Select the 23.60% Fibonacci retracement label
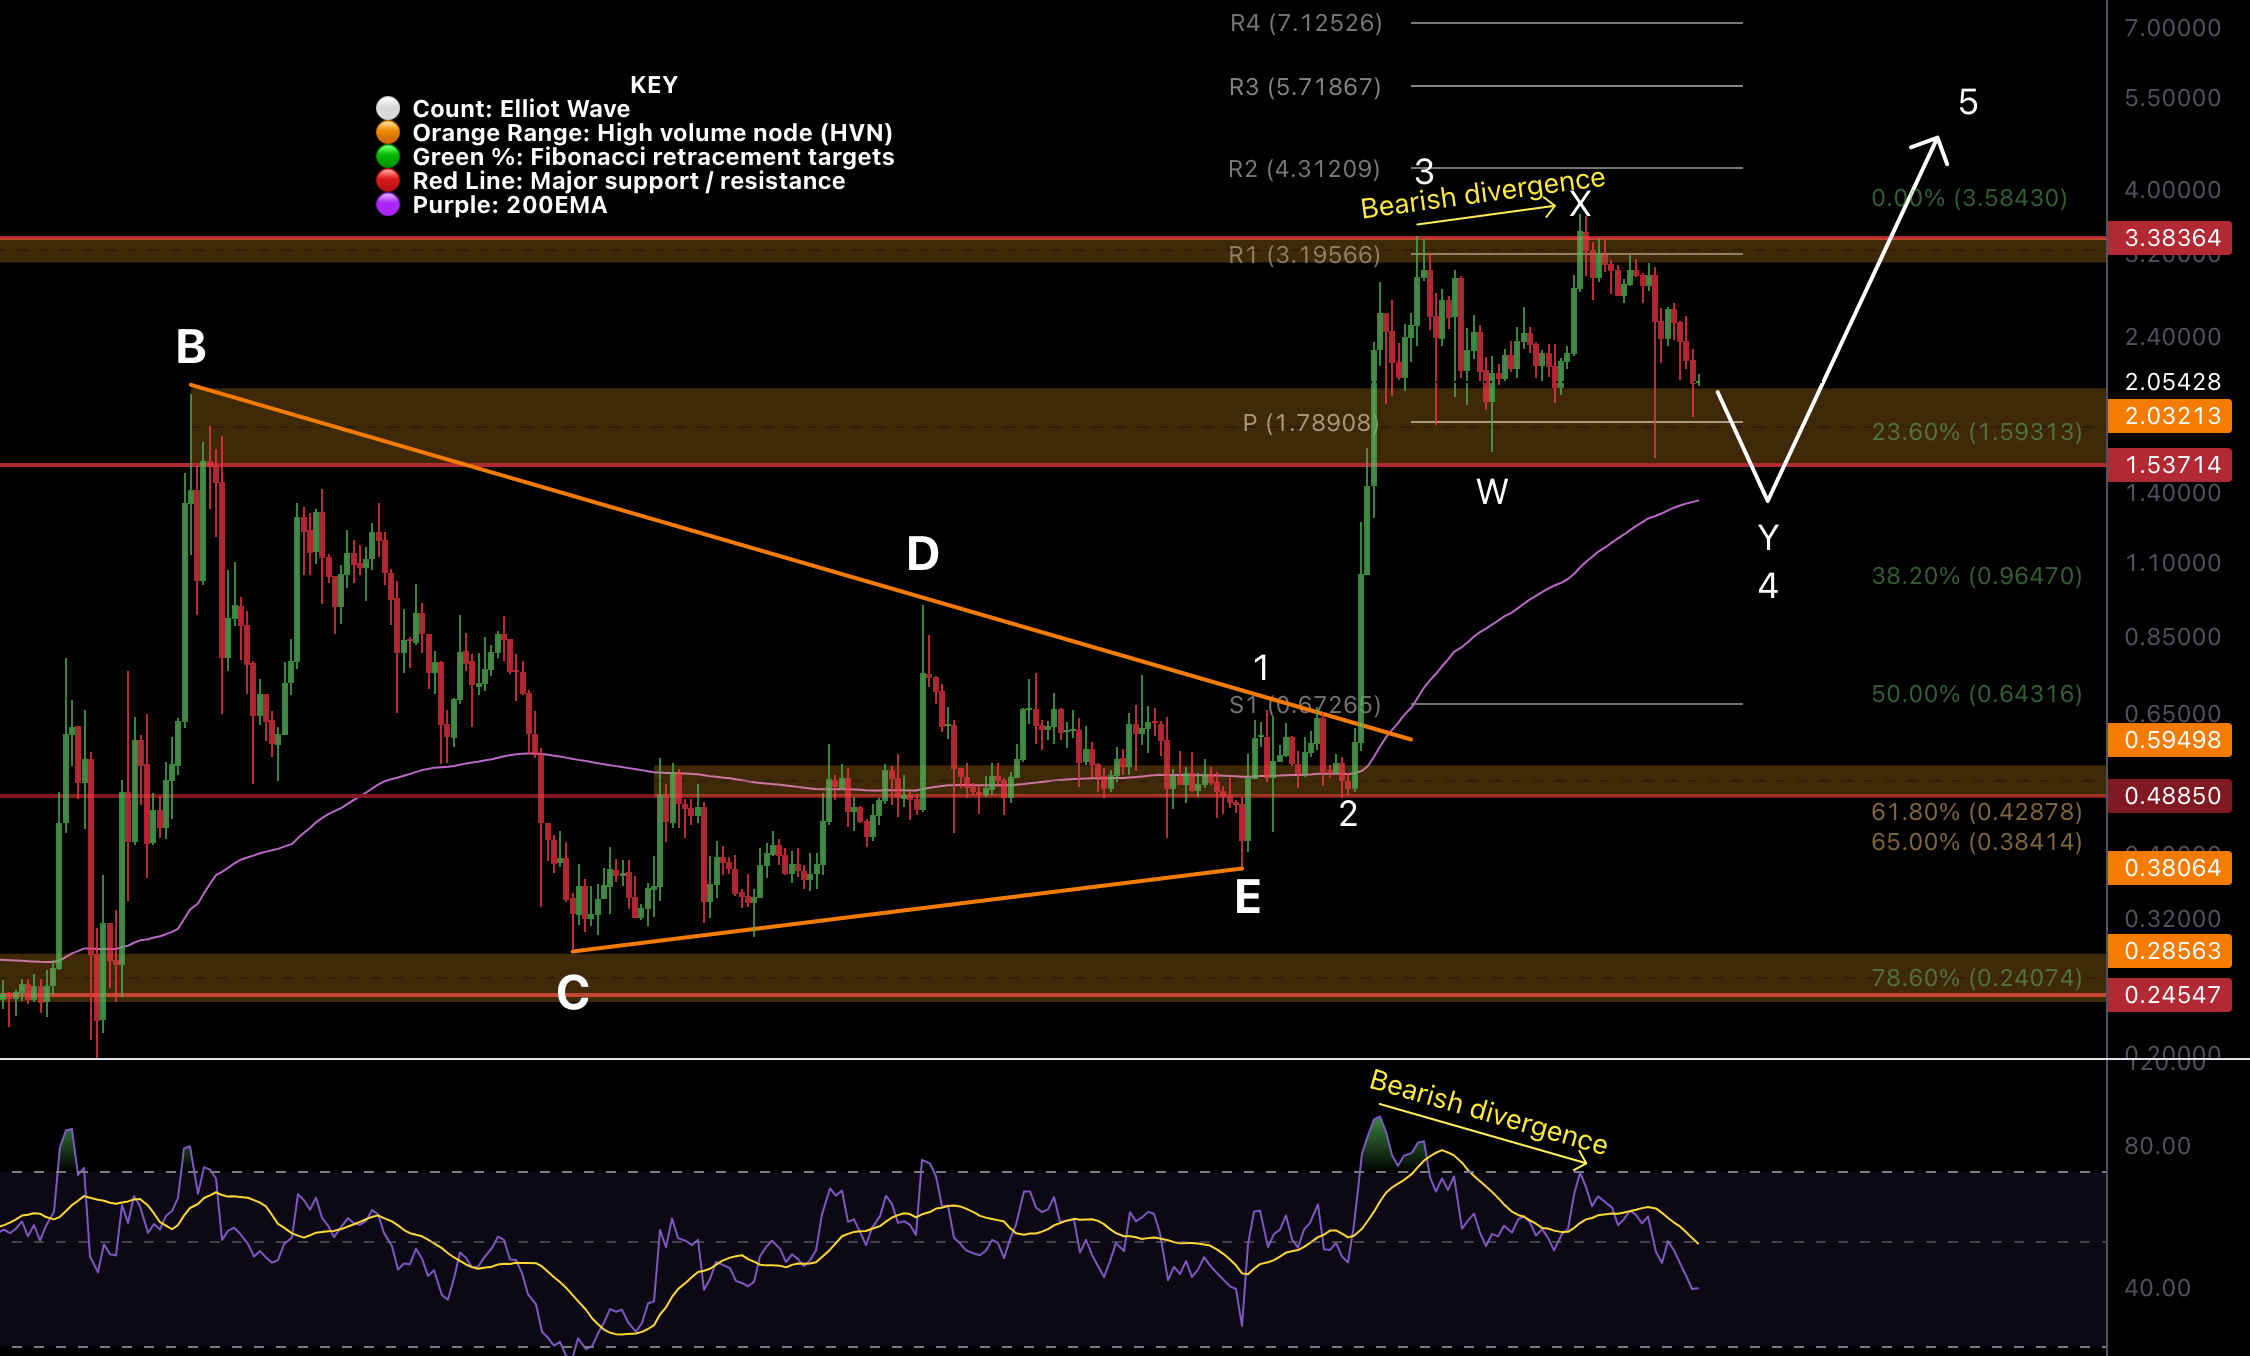This screenshot has height=1356, width=2250. point(1976,432)
